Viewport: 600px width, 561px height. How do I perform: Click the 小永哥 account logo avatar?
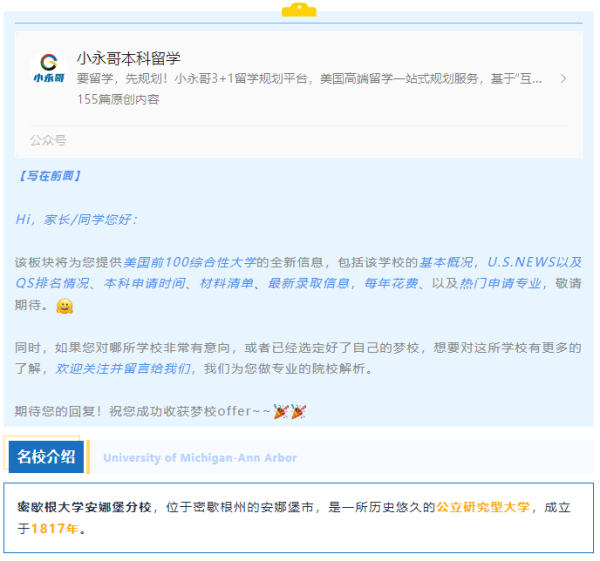[x=48, y=69]
